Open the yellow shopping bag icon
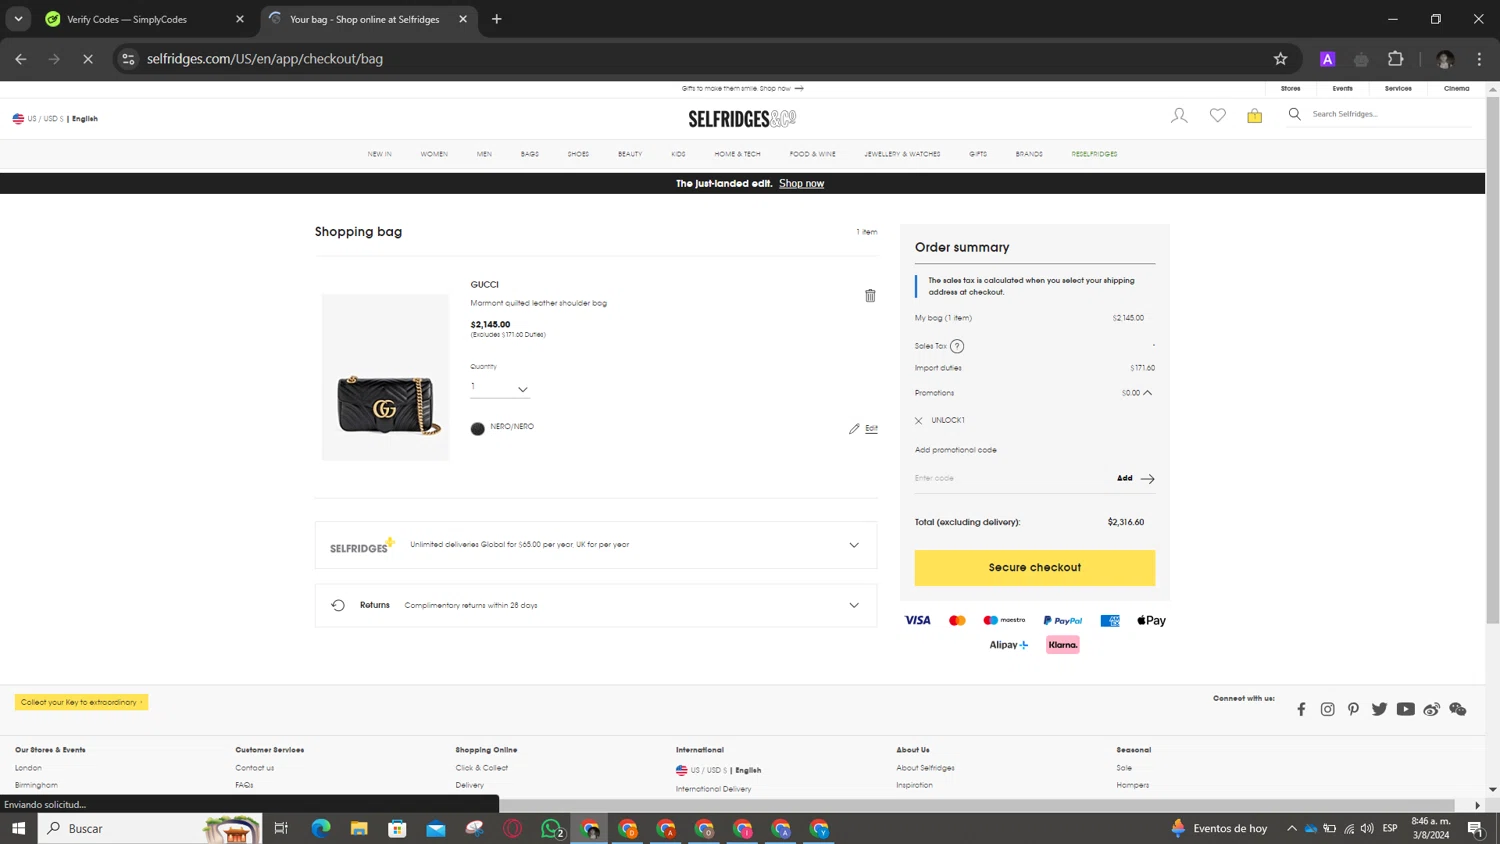This screenshot has height=844, width=1500. [1254, 116]
